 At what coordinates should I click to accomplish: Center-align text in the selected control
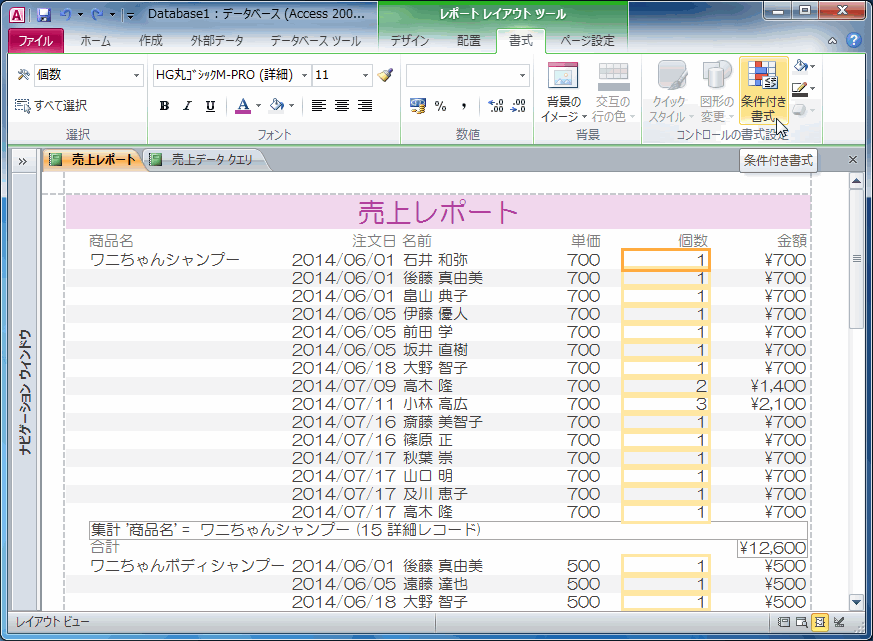(342, 106)
